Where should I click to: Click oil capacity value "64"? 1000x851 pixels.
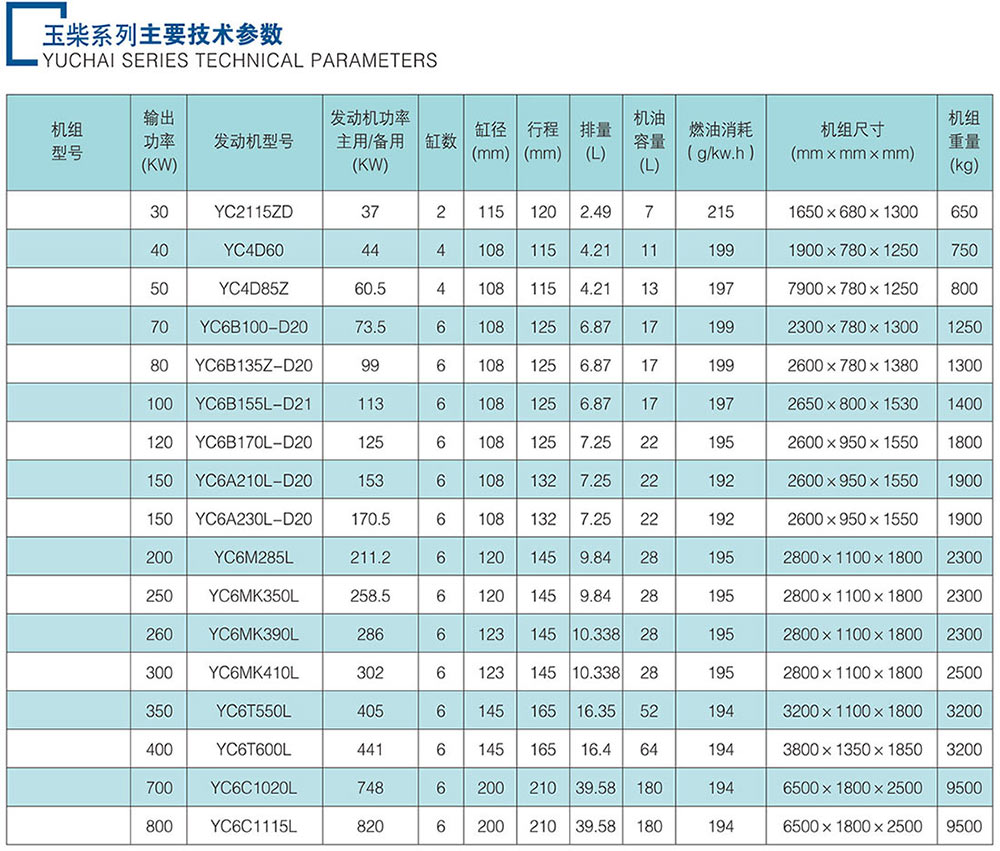tap(649, 750)
